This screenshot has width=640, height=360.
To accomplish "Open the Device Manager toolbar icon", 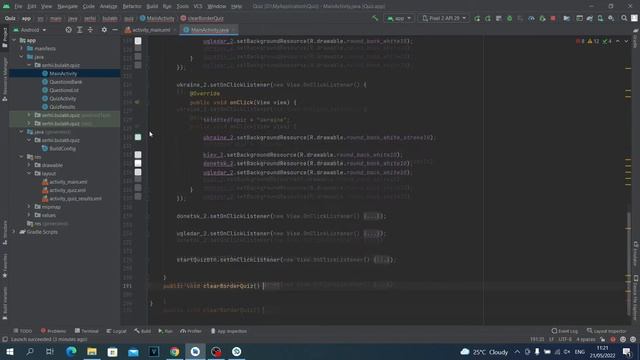I will [600, 18].
